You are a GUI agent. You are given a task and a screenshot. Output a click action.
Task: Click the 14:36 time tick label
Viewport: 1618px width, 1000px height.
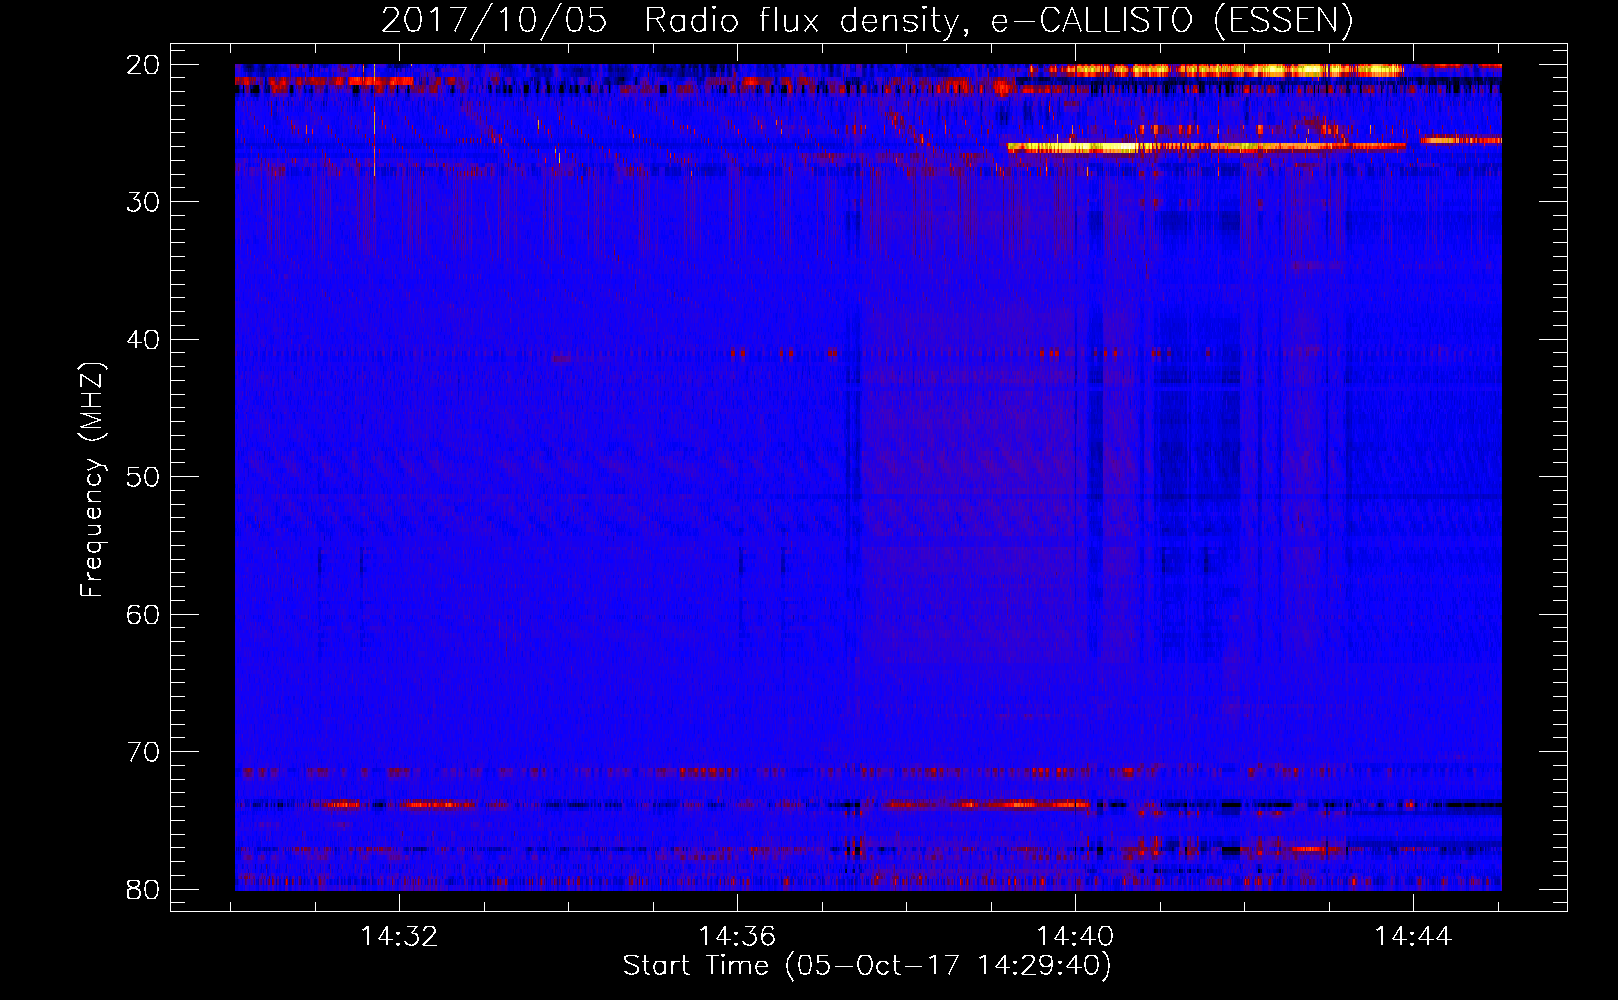point(737,937)
